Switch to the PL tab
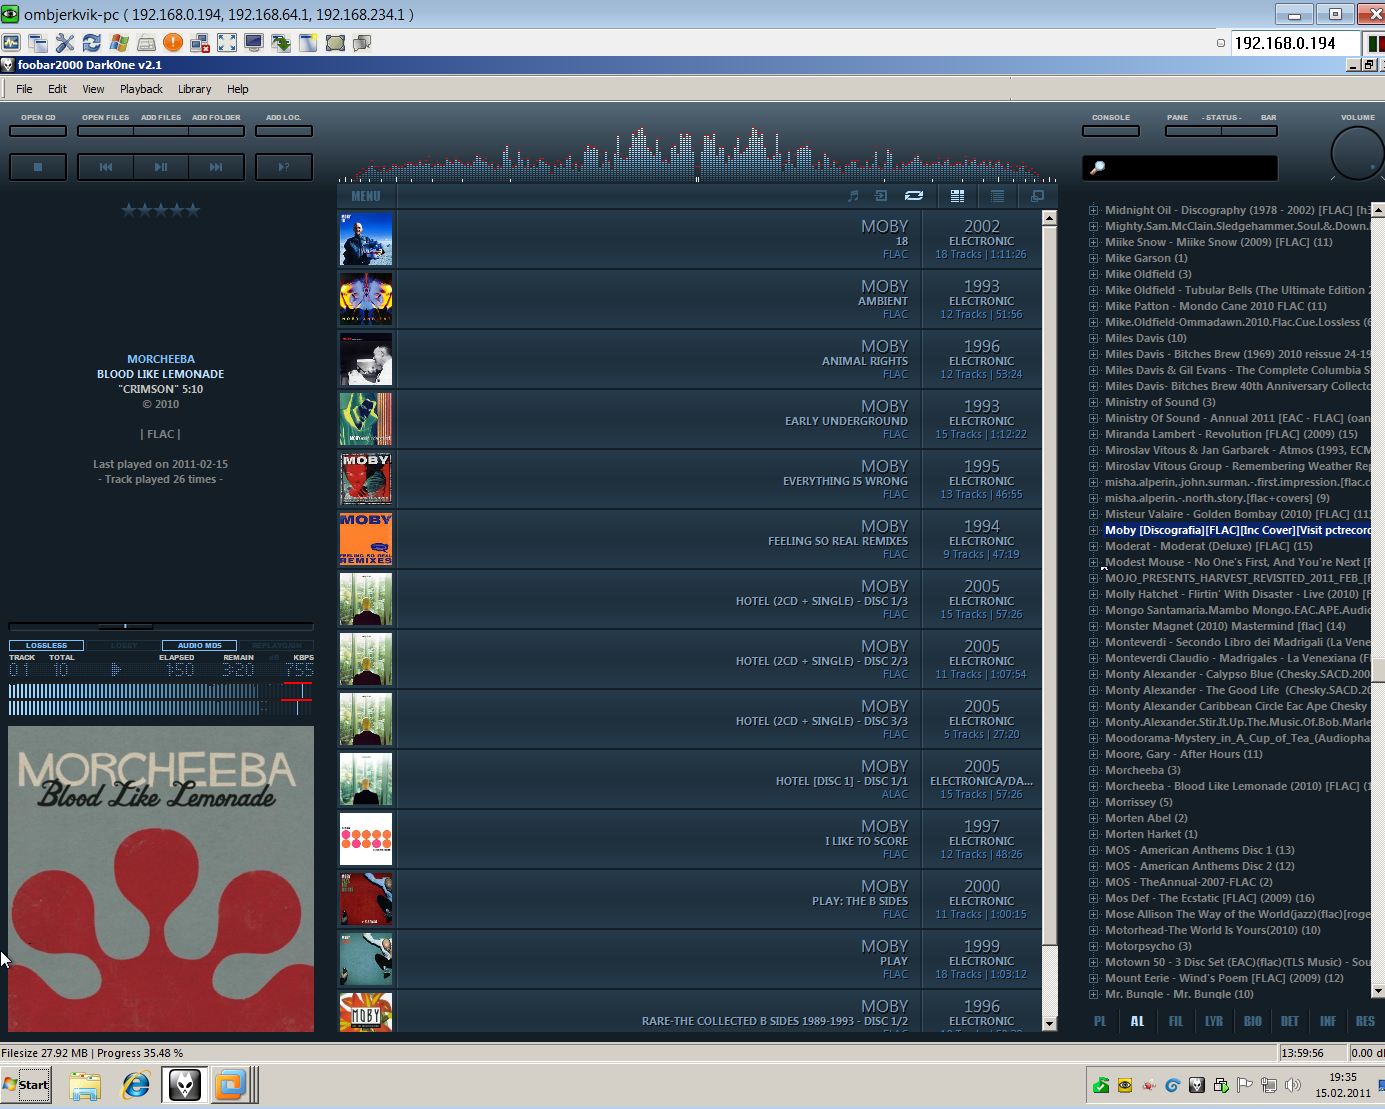The width and height of the screenshot is (1385, 1109). [1100, 1021]
